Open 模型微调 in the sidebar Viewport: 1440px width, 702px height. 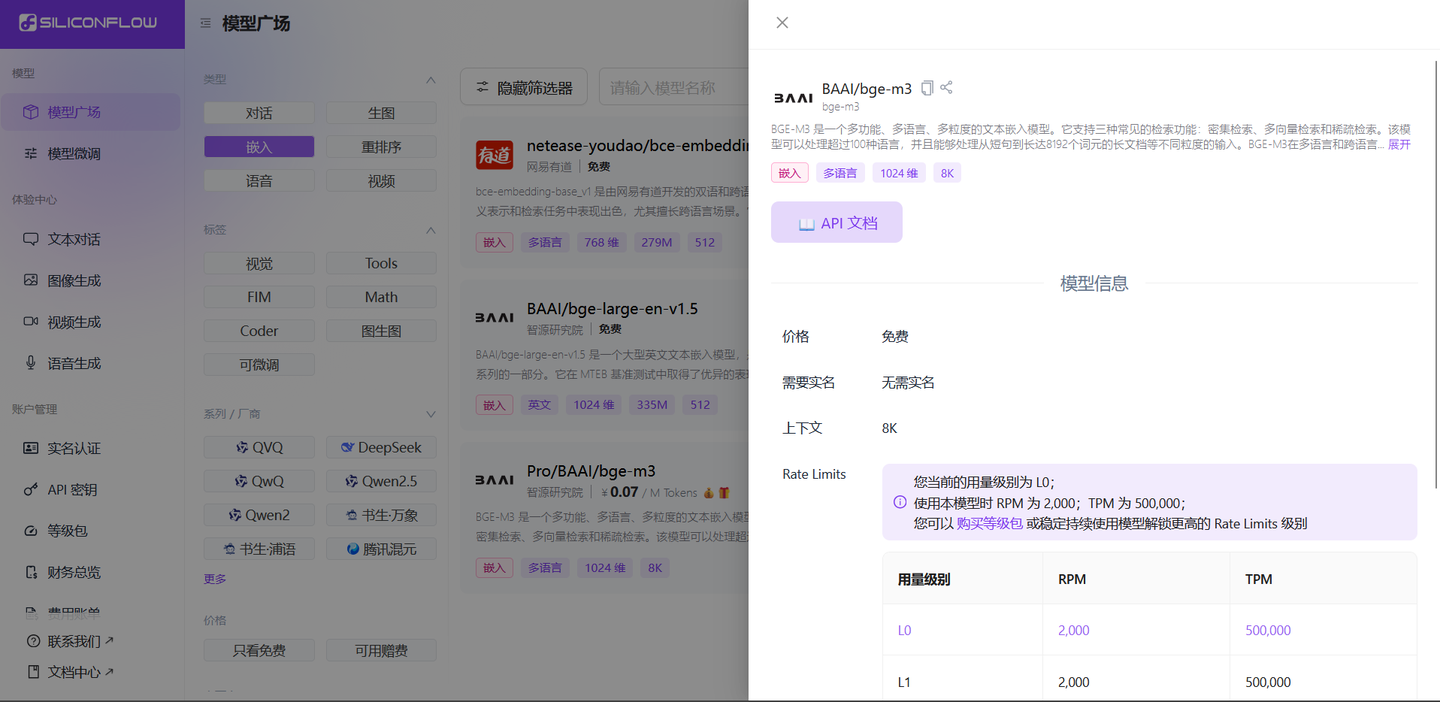(90, 153)
